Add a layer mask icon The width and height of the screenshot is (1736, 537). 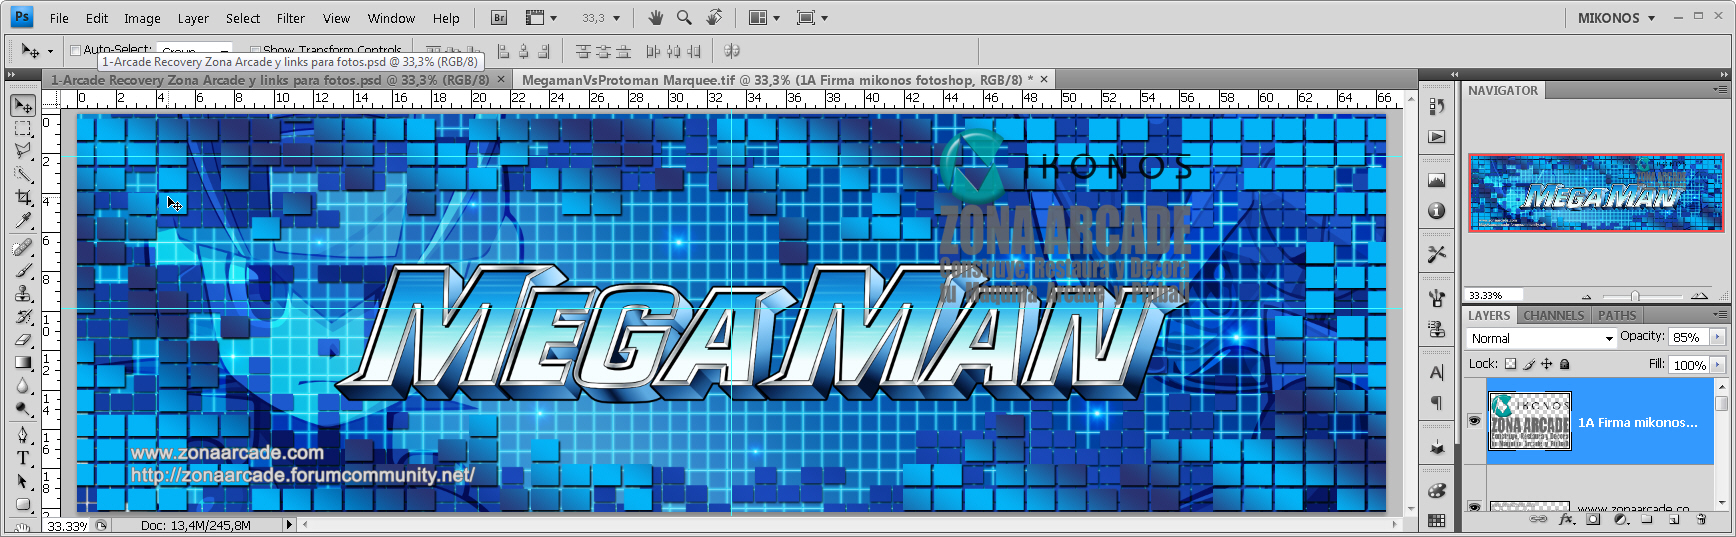click(1593, 519)
